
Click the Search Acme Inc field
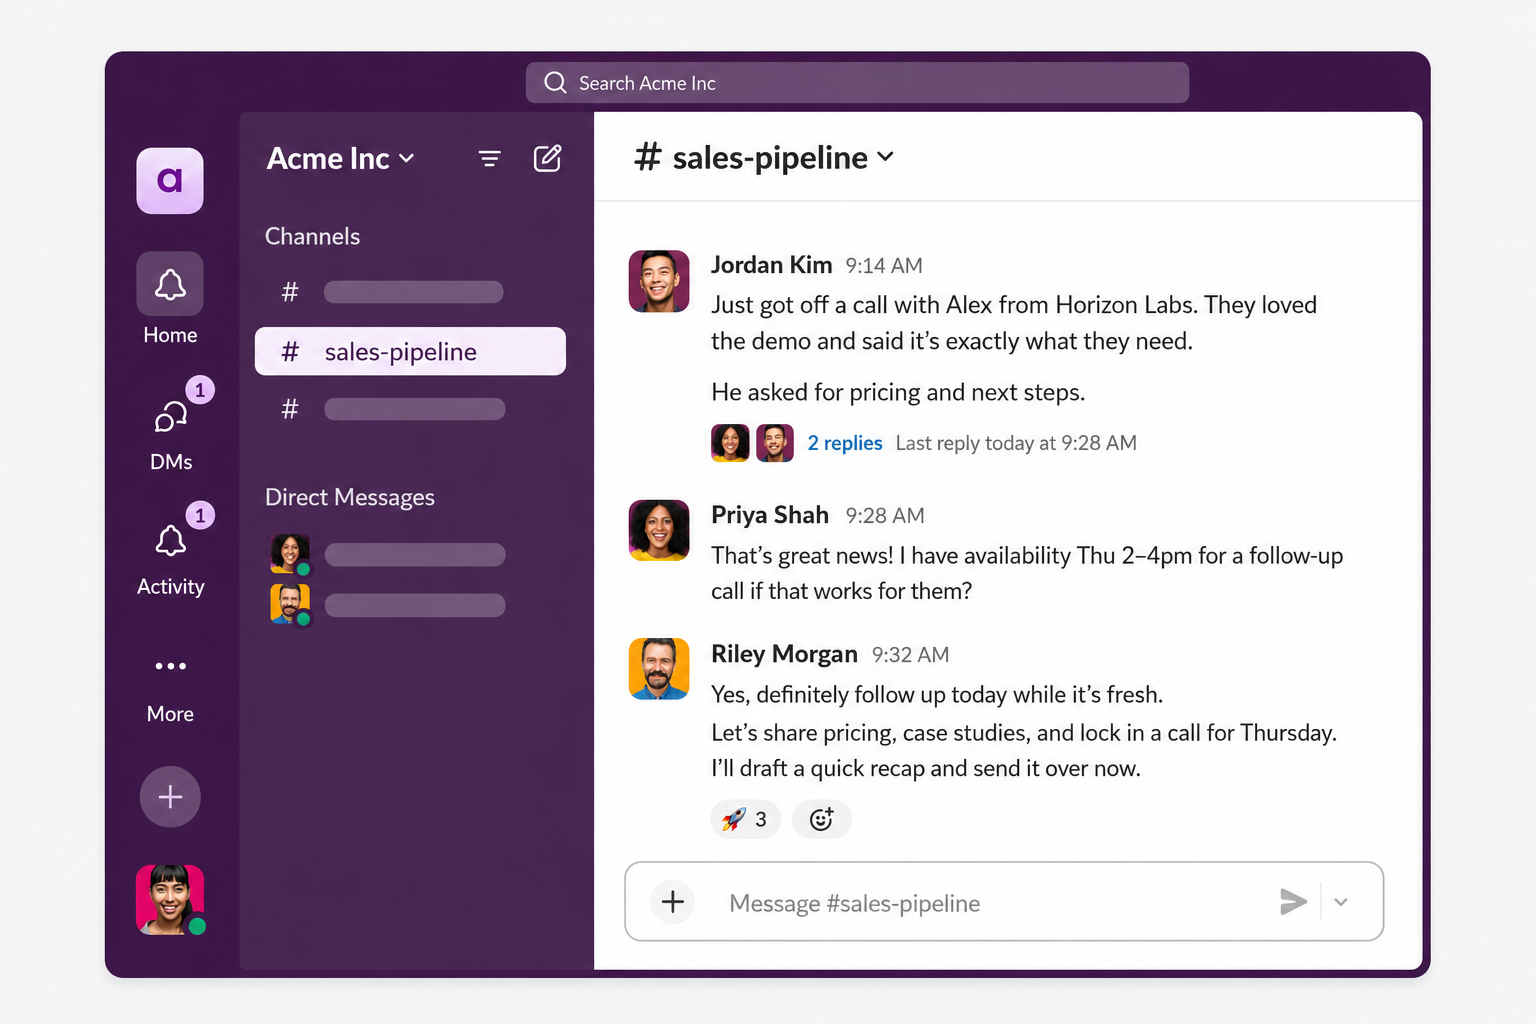click(857, 83)
